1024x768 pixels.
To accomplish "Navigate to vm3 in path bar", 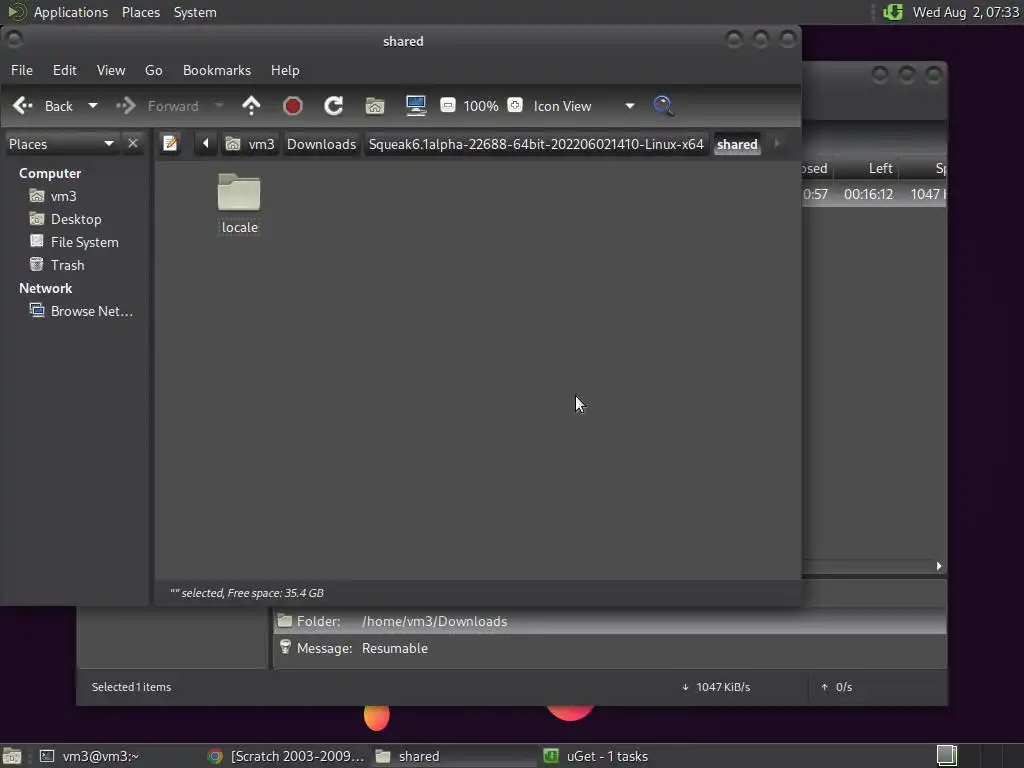I will click(x=251, y=144).
